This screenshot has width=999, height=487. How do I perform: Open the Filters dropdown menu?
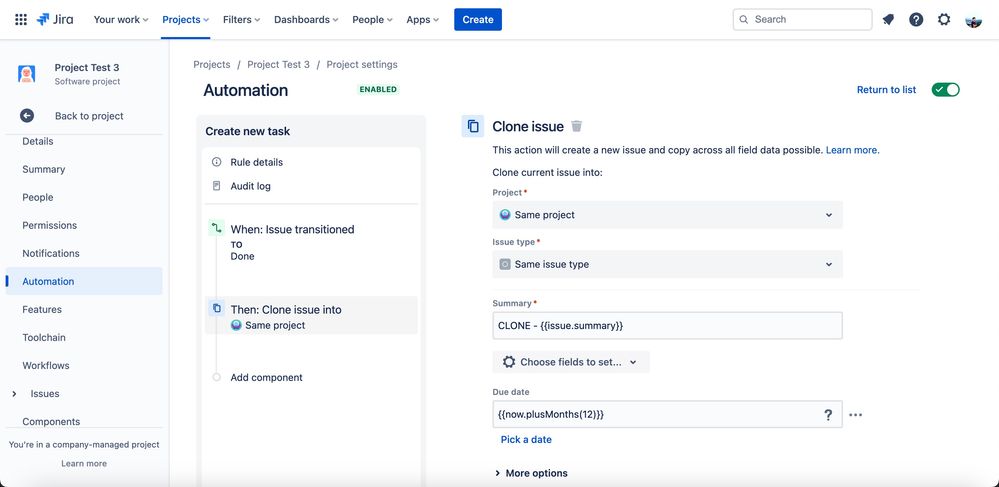pos(241,20)
